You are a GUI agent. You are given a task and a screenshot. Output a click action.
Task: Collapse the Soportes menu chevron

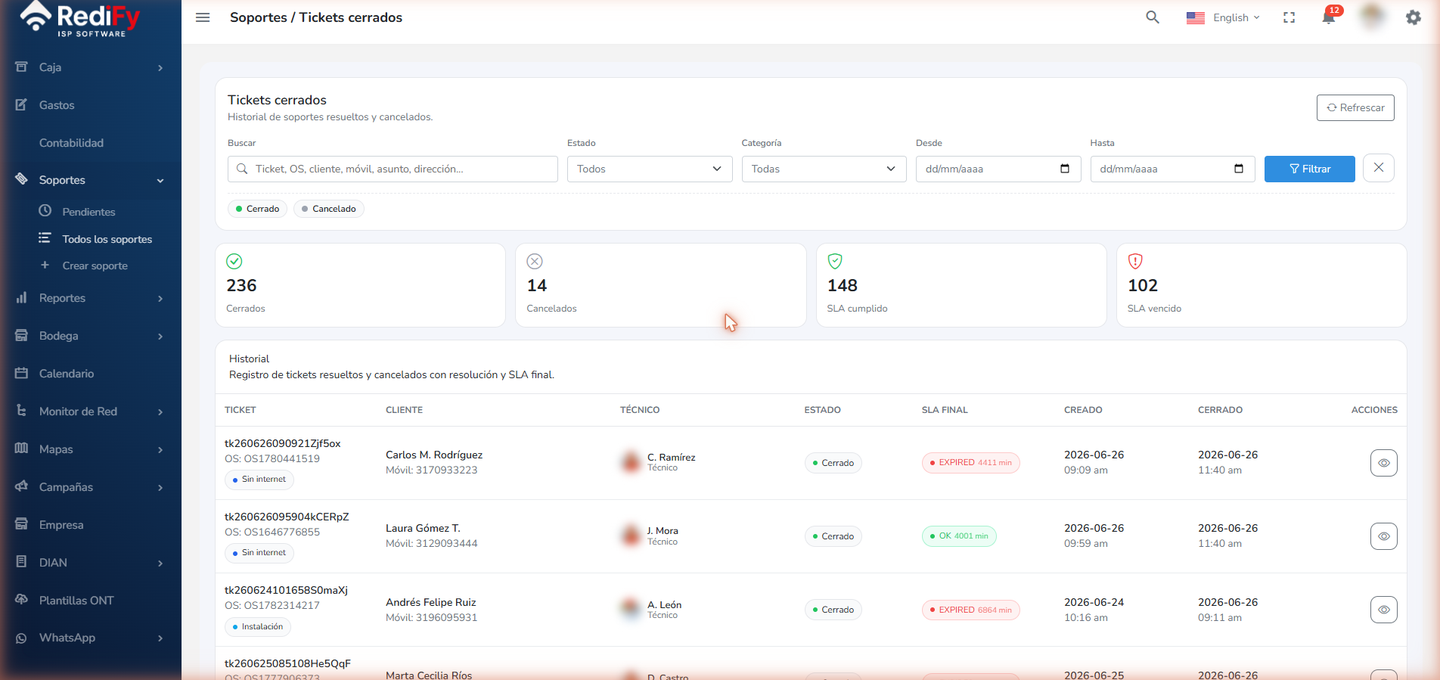tap(160, 181)
